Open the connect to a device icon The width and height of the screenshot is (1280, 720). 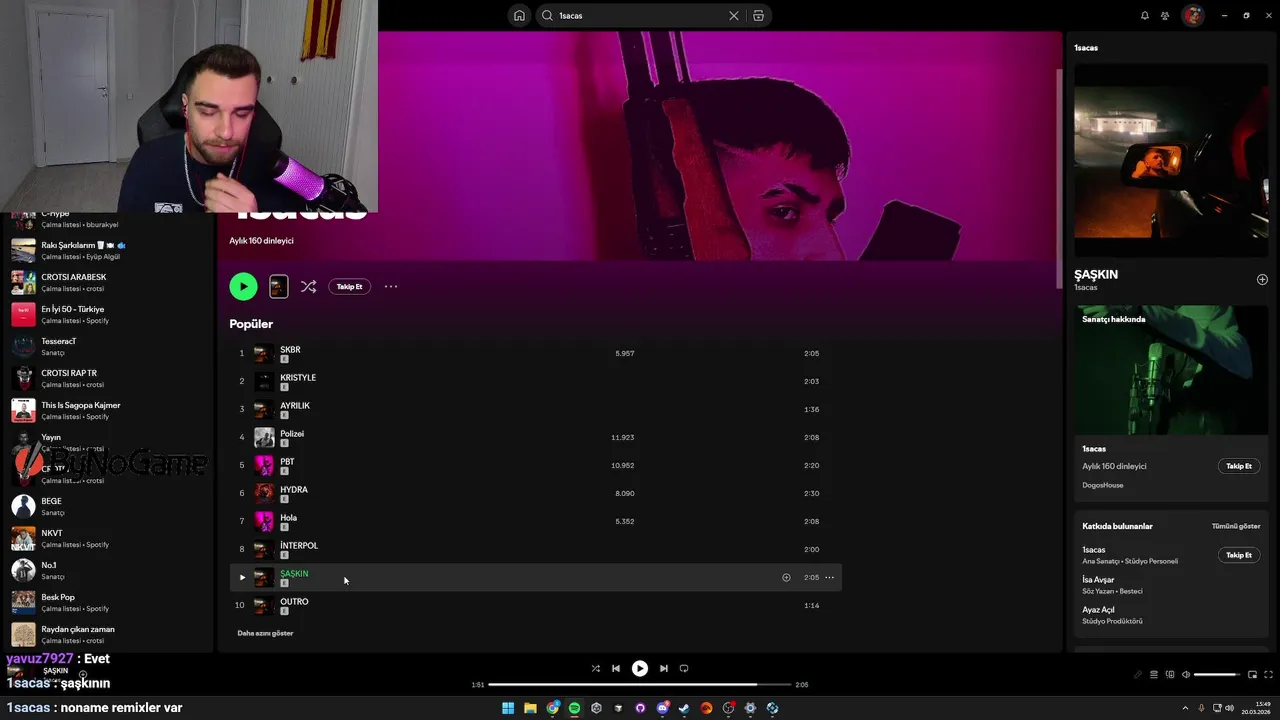[1170, 675]
